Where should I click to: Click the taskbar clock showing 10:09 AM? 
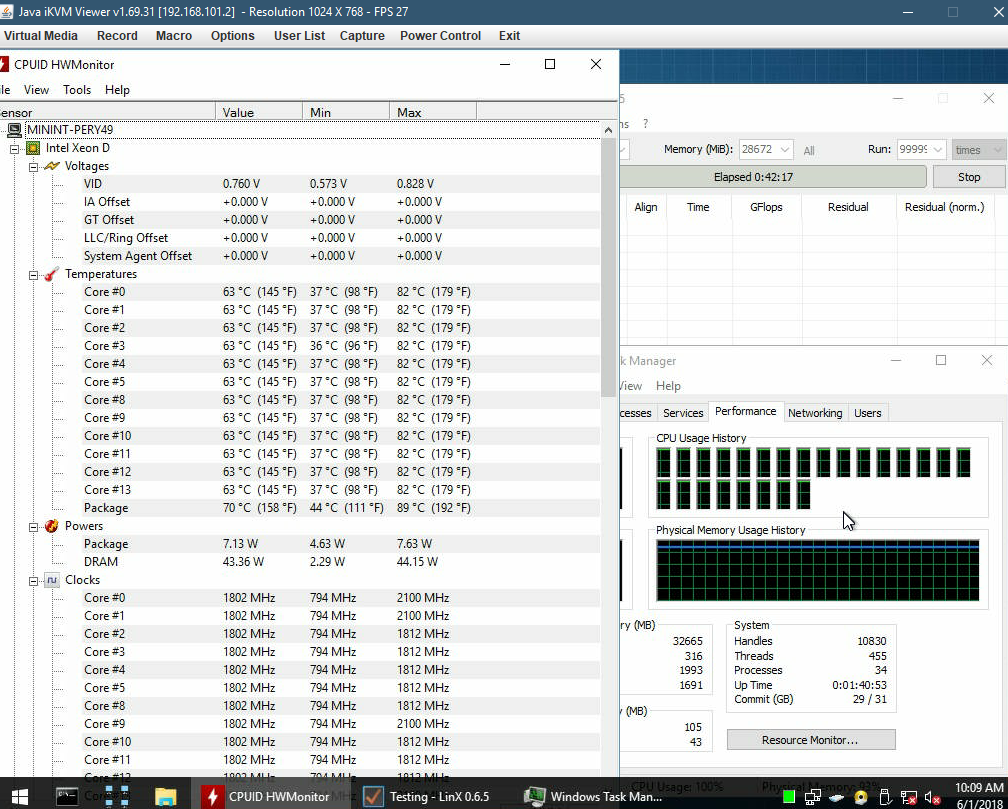[979, 796]
